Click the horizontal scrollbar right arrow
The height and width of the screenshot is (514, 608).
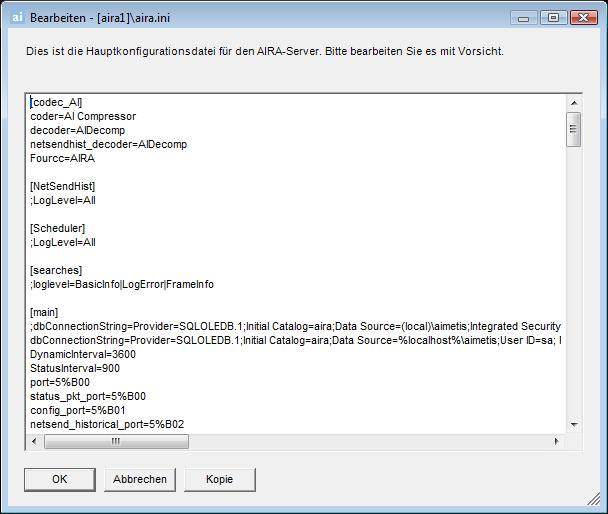click(x=556, y=441)
